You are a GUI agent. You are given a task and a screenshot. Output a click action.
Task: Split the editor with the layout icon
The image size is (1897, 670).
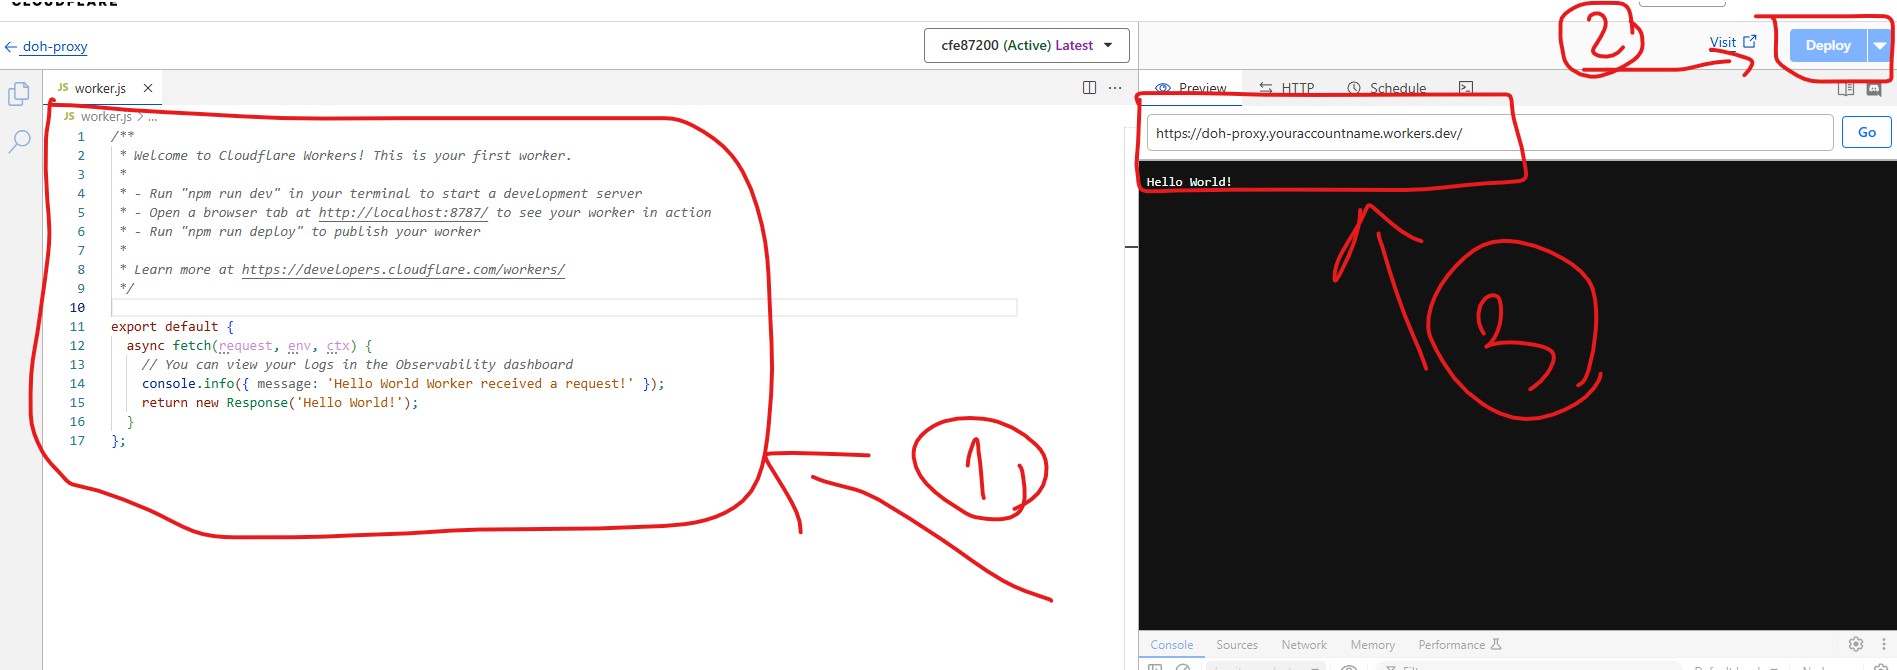(x=1089, y=88)
